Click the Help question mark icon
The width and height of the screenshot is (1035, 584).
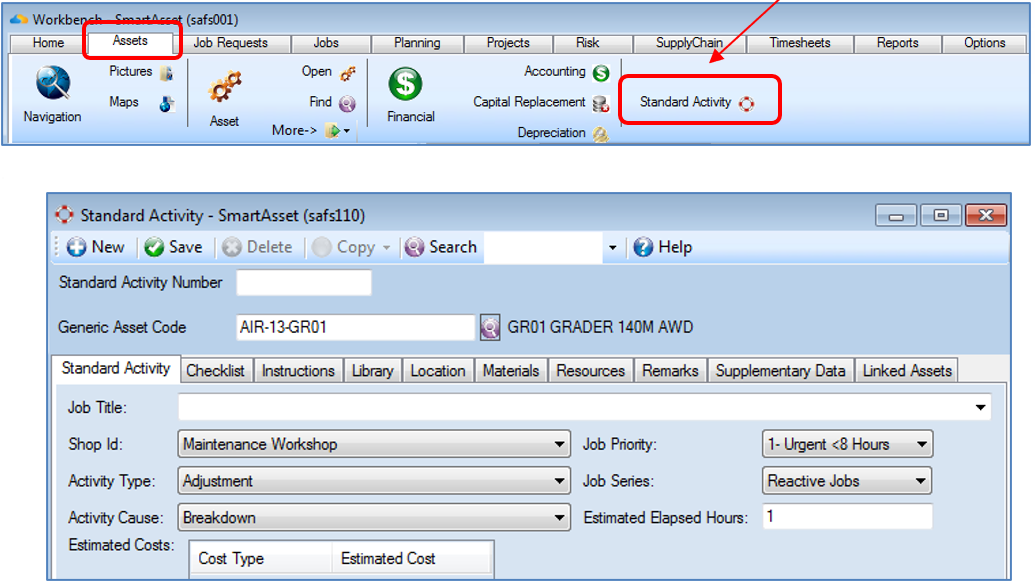(x=643, y=247)
